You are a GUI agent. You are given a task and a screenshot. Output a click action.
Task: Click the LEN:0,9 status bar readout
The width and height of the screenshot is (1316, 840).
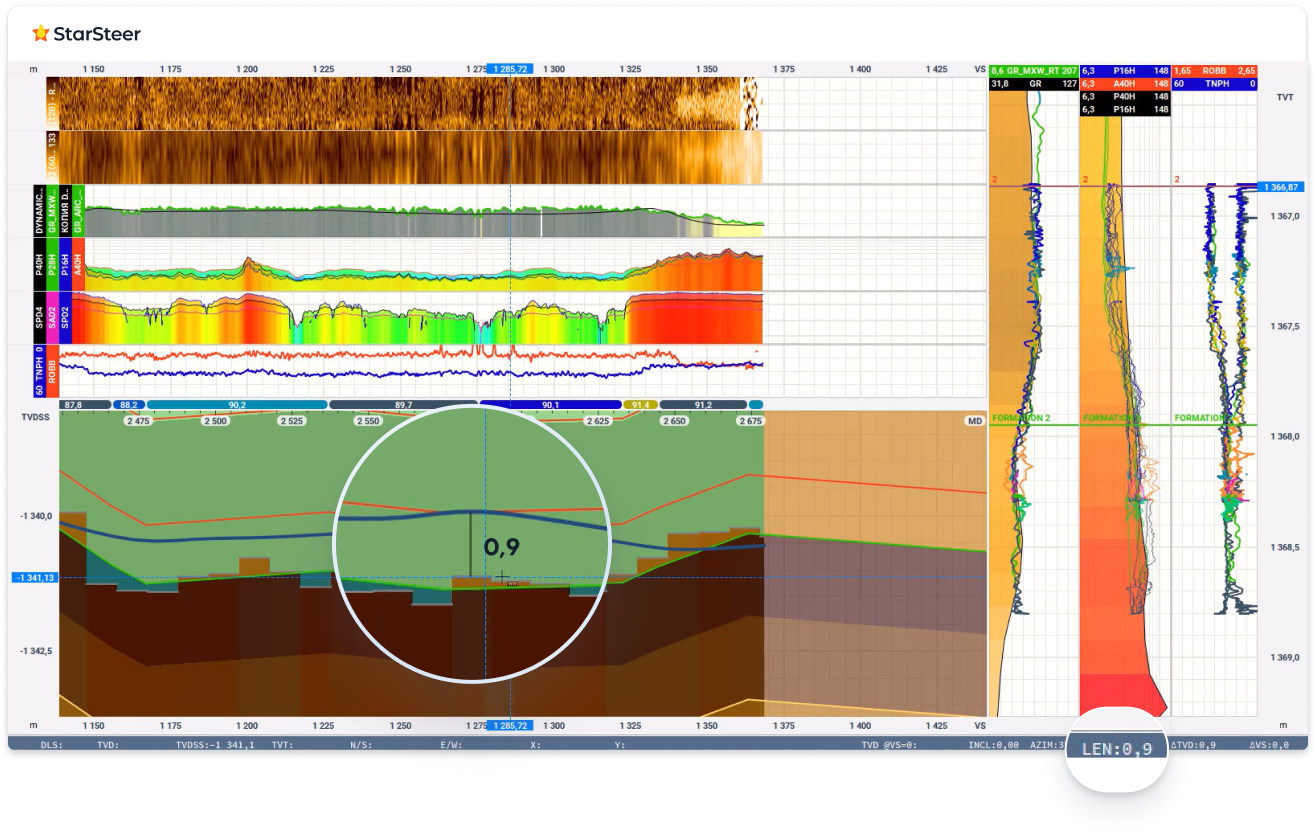tap(1116, 748)
